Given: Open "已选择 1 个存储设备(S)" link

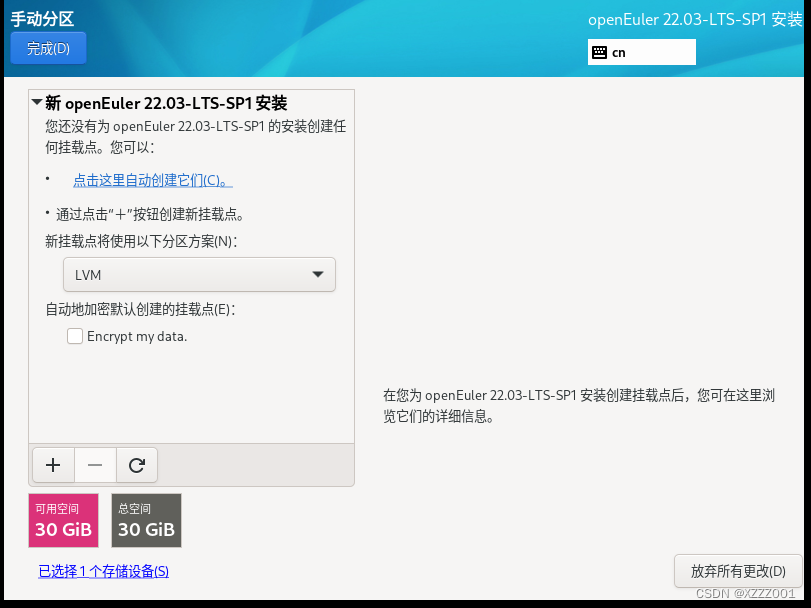Looking at the screenshot, I should (x=103, y=570).
